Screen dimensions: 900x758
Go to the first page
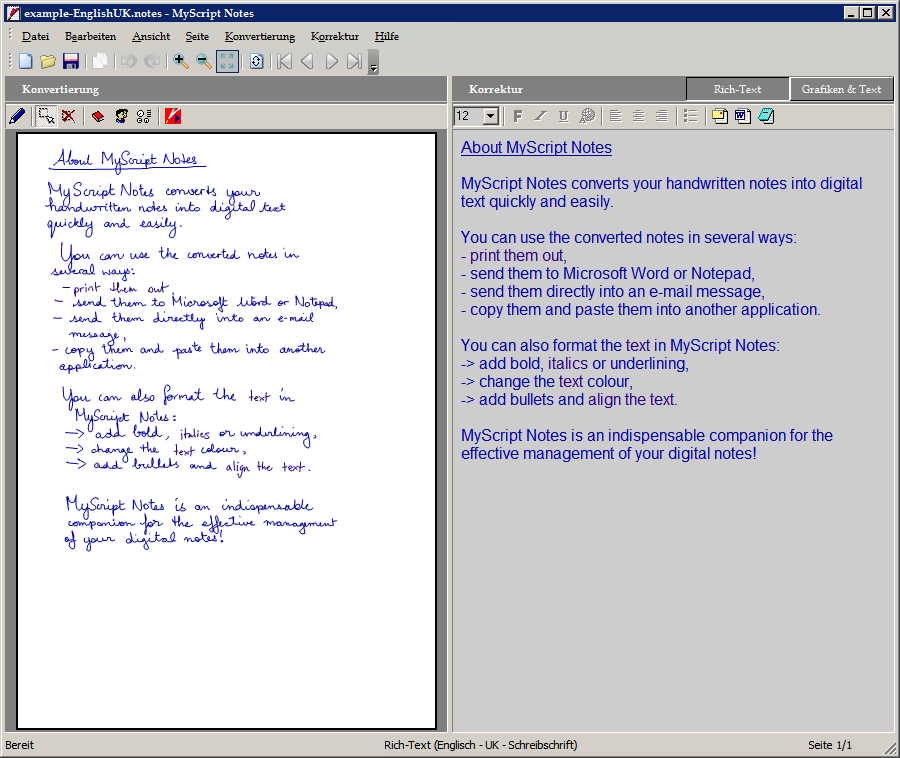[x=285, y=61]
